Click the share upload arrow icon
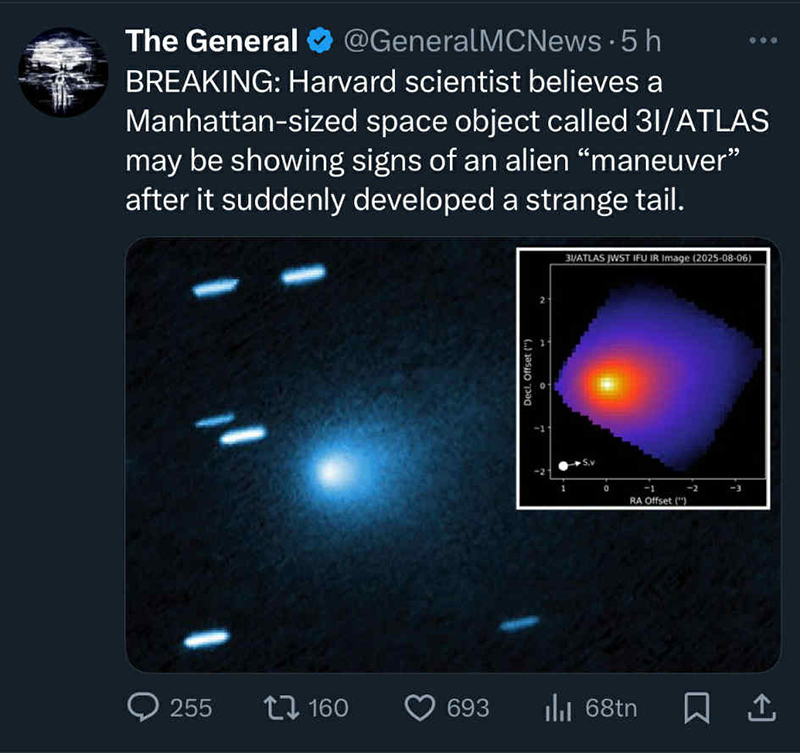 coord(762,708)
